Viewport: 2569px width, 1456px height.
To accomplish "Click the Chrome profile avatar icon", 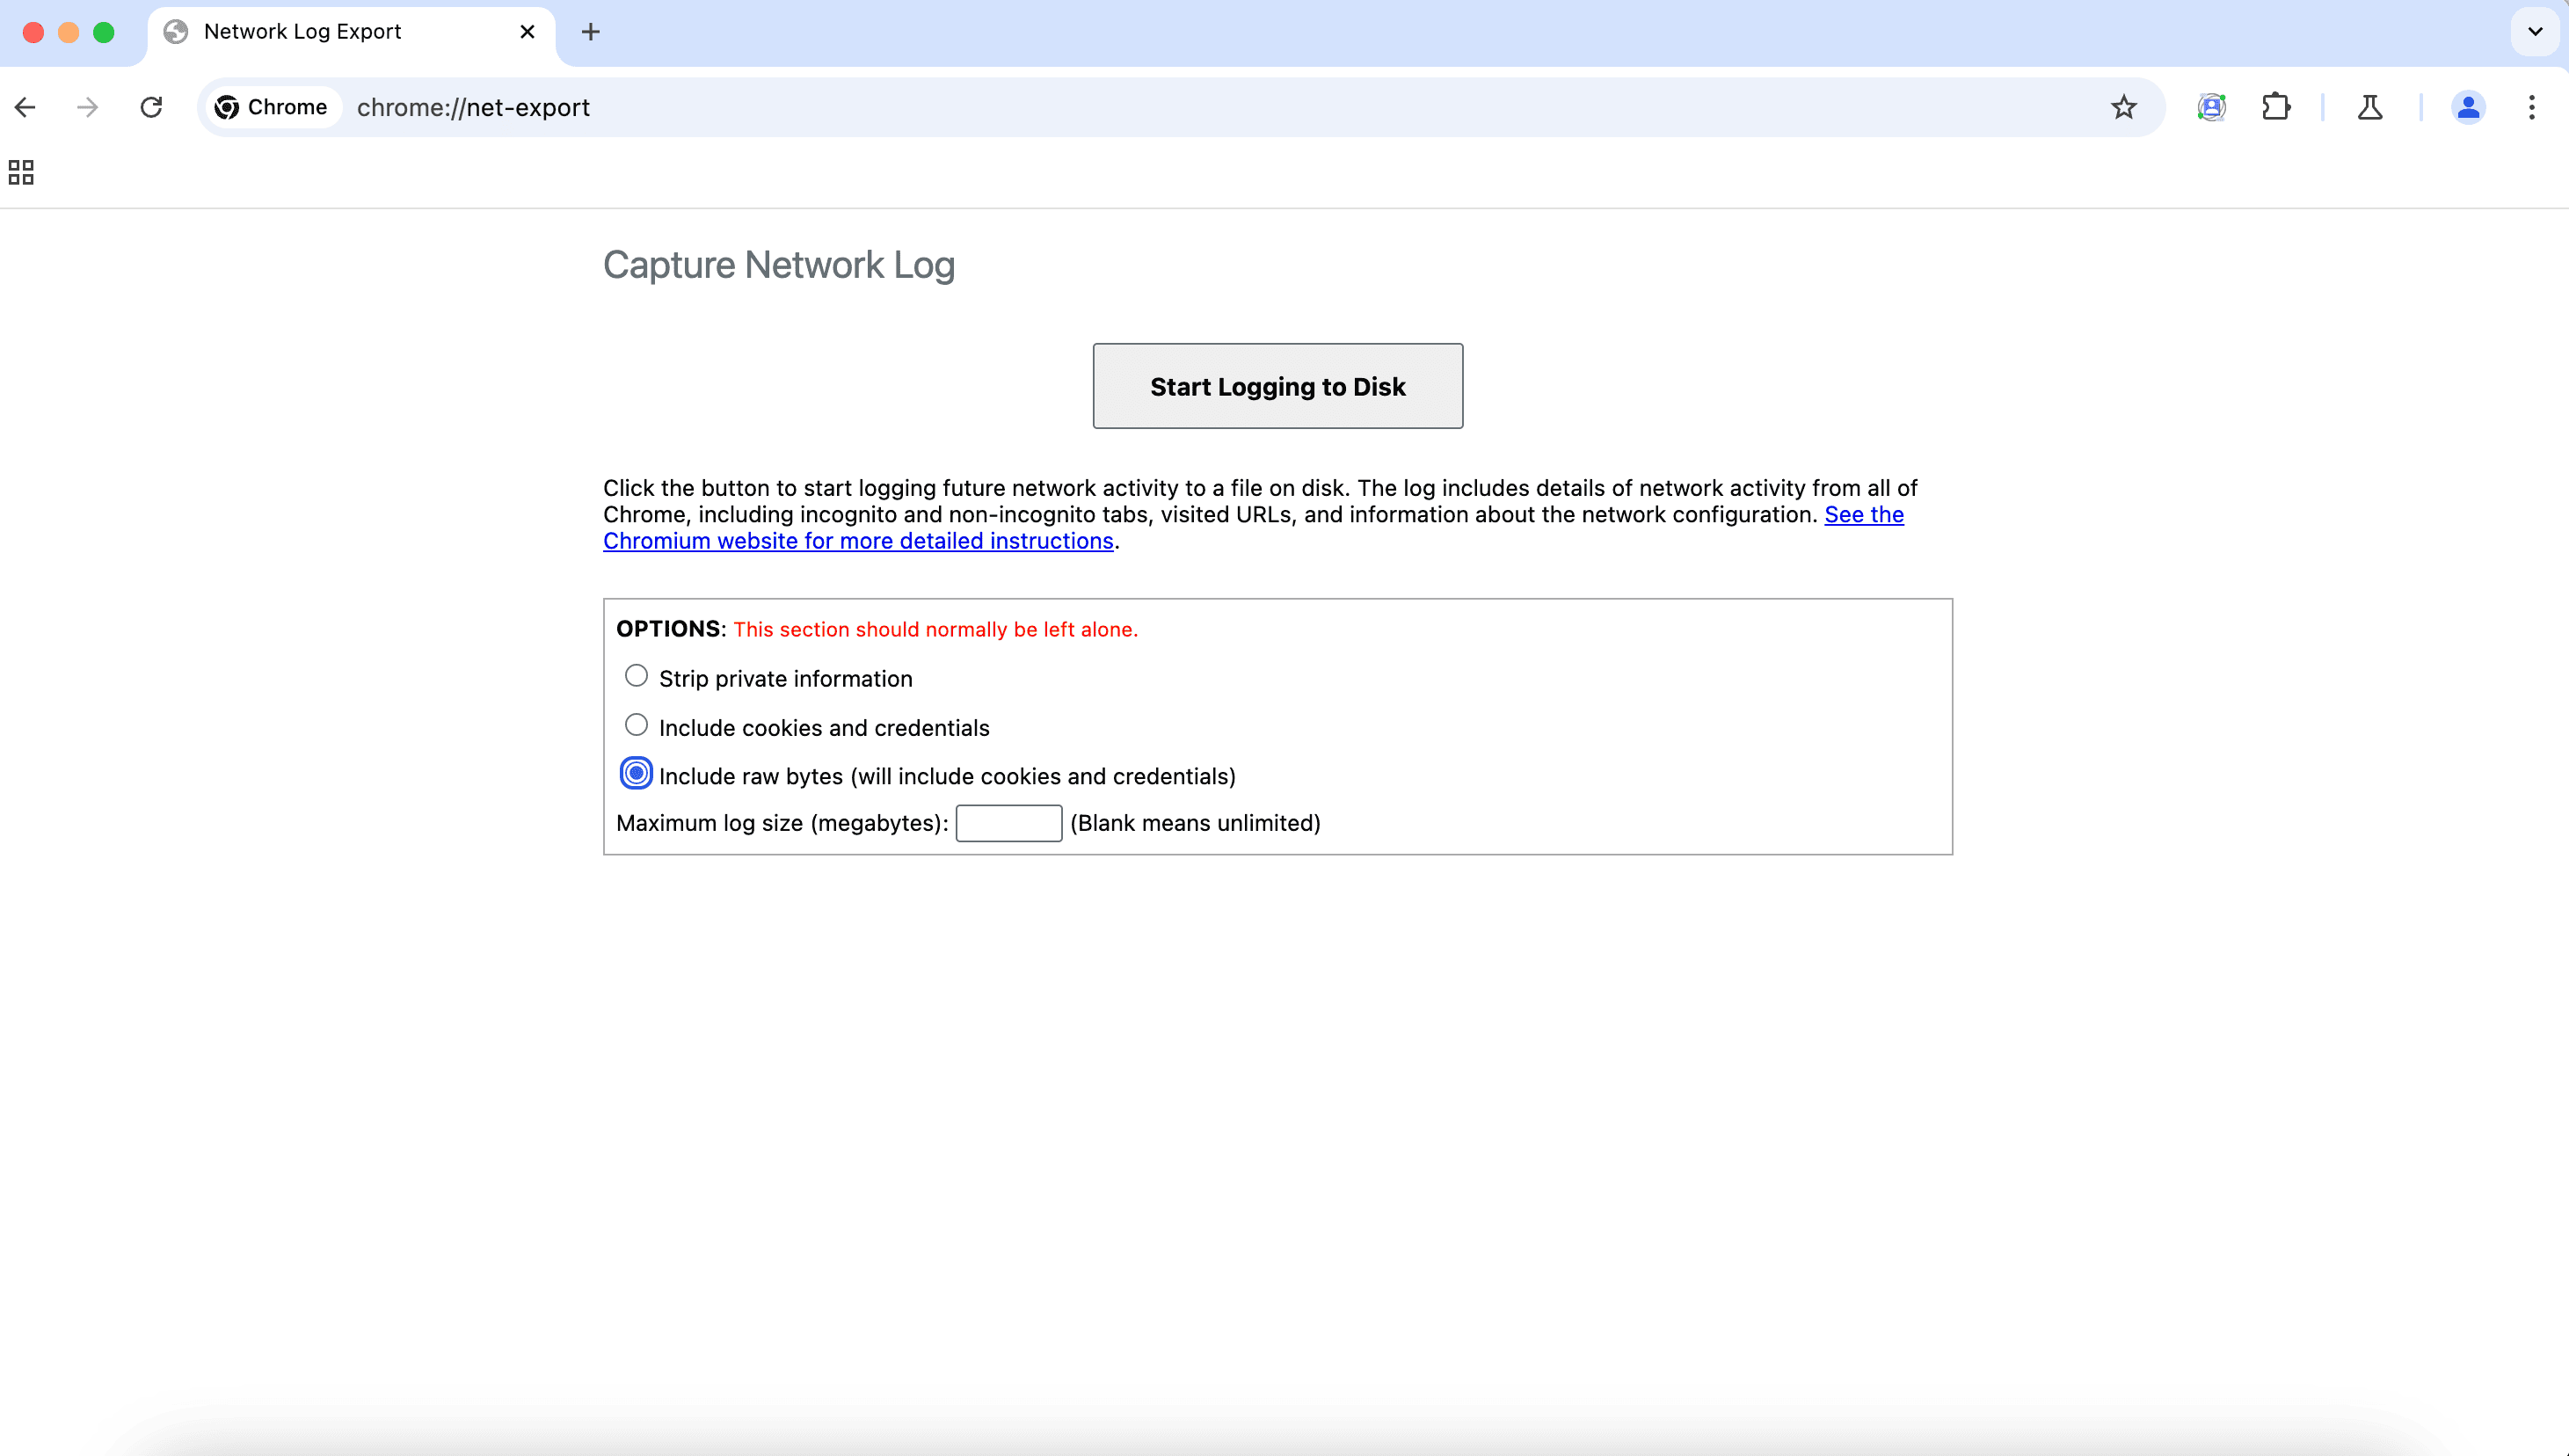I will 2469,107.
